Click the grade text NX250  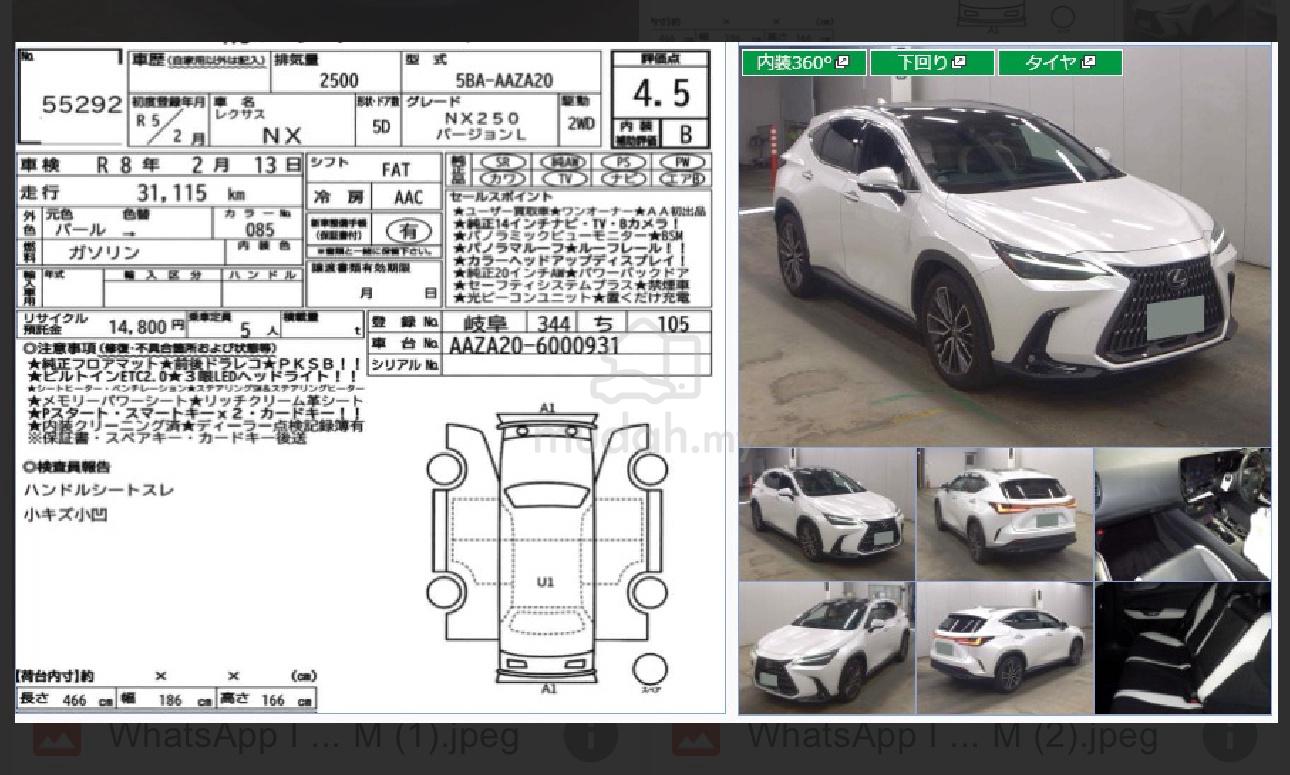[x=482, y=118]
